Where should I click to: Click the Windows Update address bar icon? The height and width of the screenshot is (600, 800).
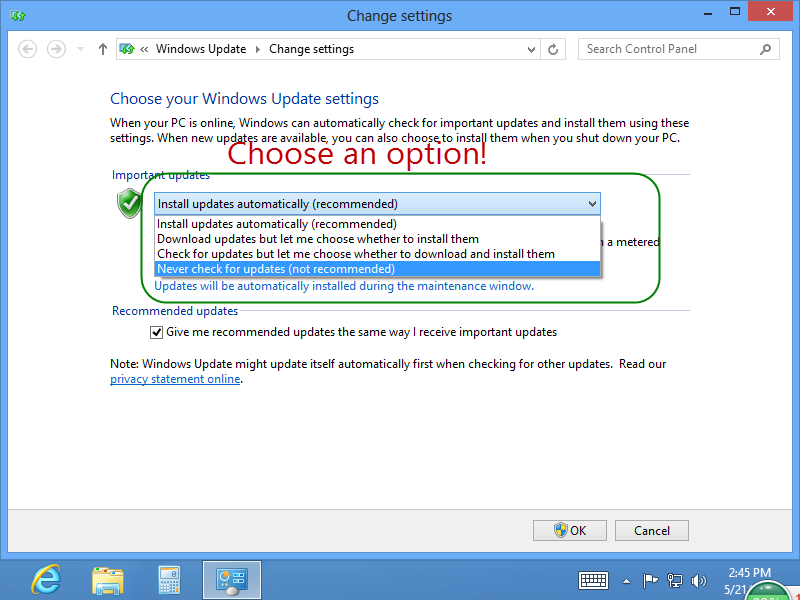point(127,49)
